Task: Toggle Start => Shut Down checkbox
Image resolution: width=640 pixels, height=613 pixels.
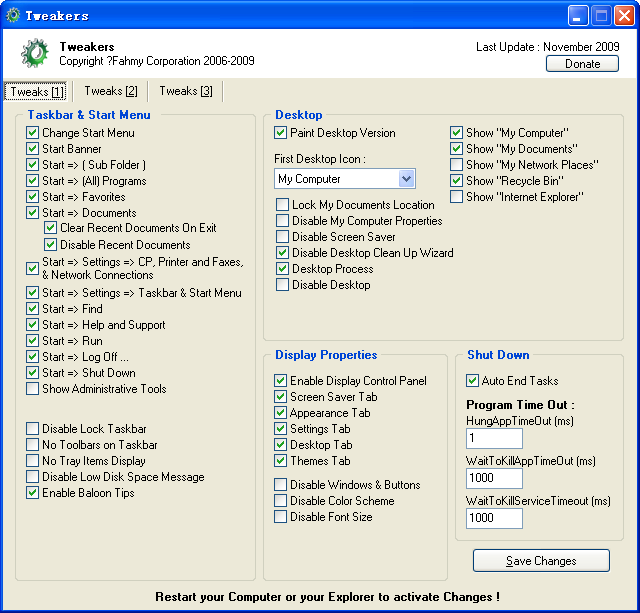Action: [32, 373]
